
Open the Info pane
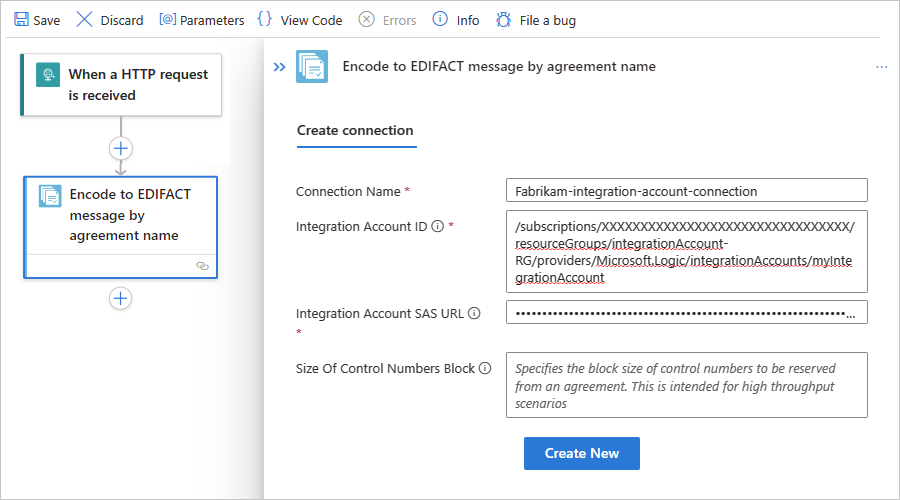456,20
